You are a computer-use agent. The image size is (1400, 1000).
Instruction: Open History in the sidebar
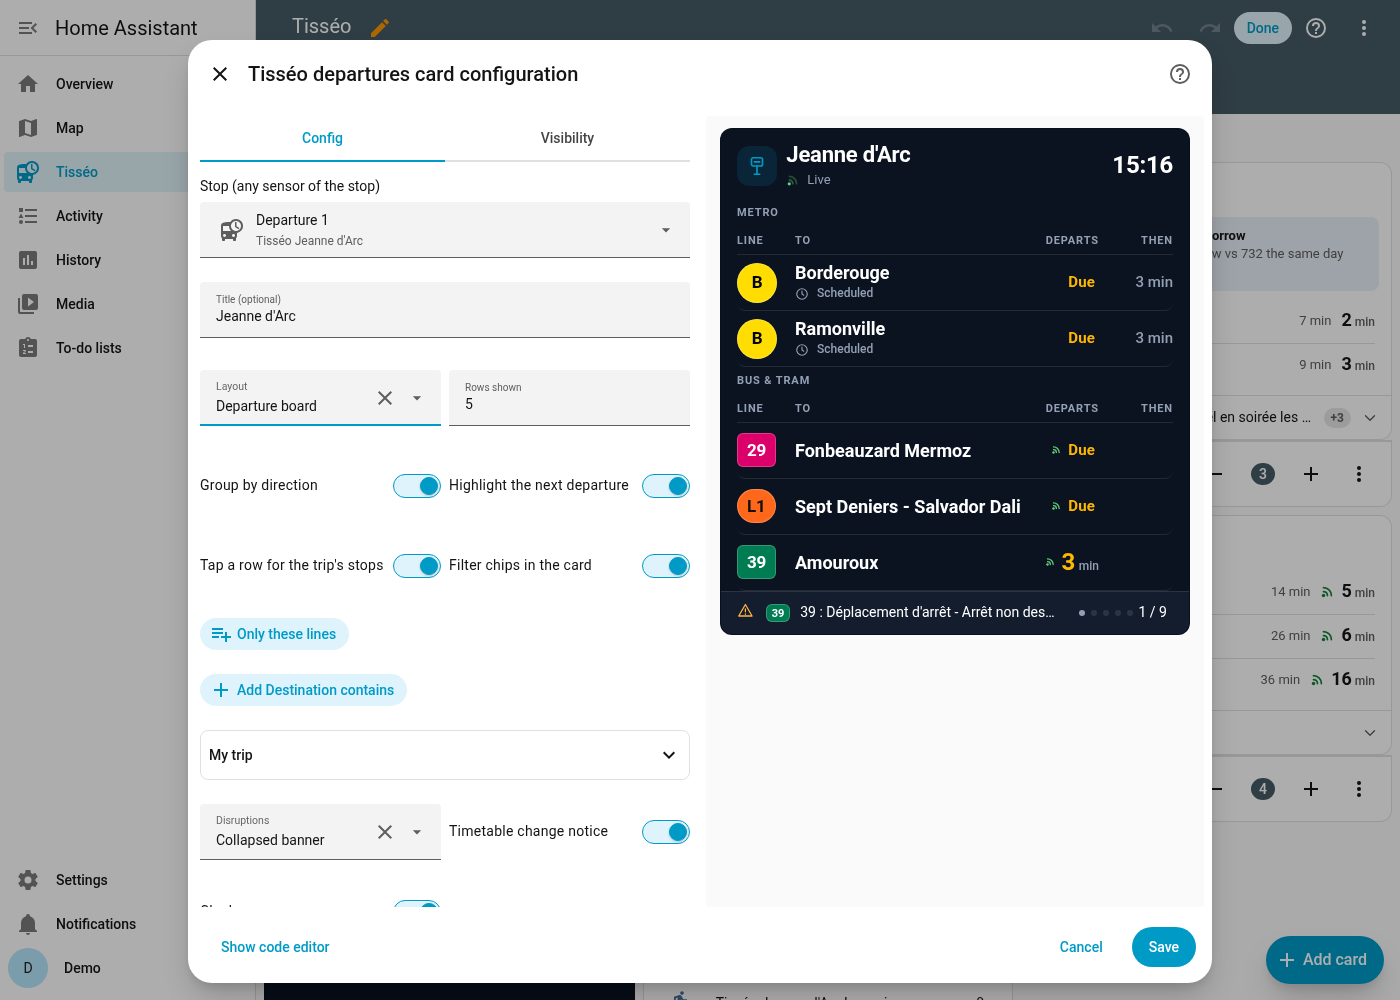pyautogui.click(x=96, y=260)
